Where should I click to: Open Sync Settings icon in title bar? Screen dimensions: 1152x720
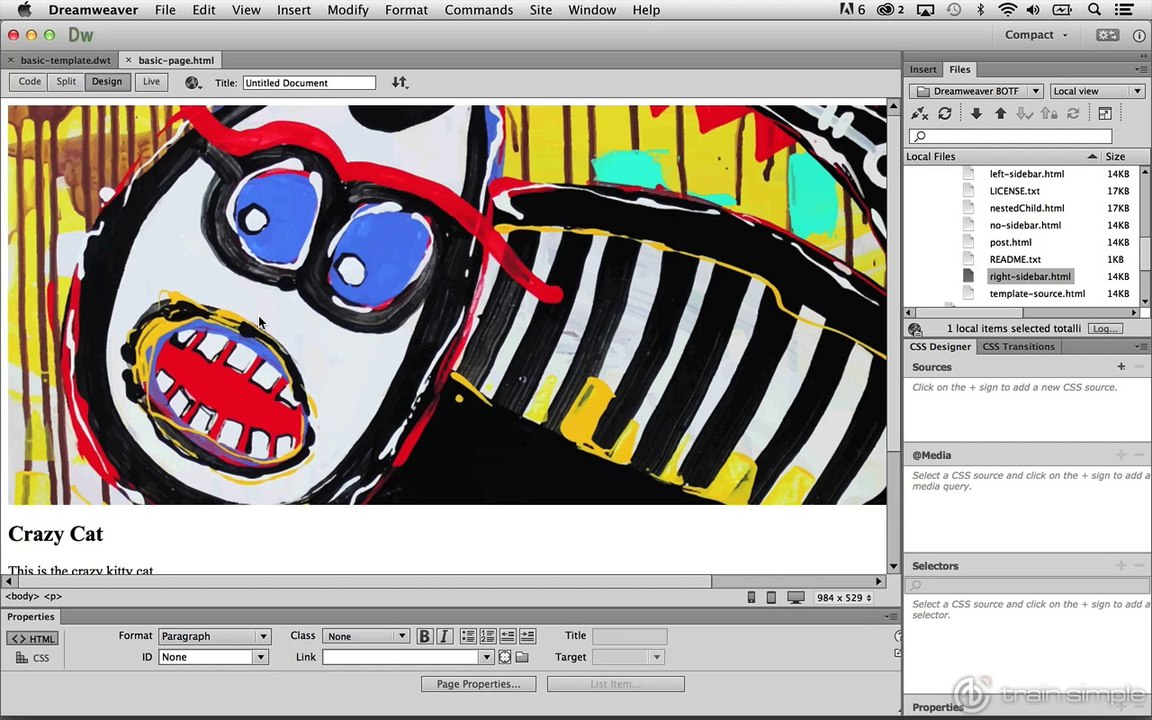(1107, 35)
